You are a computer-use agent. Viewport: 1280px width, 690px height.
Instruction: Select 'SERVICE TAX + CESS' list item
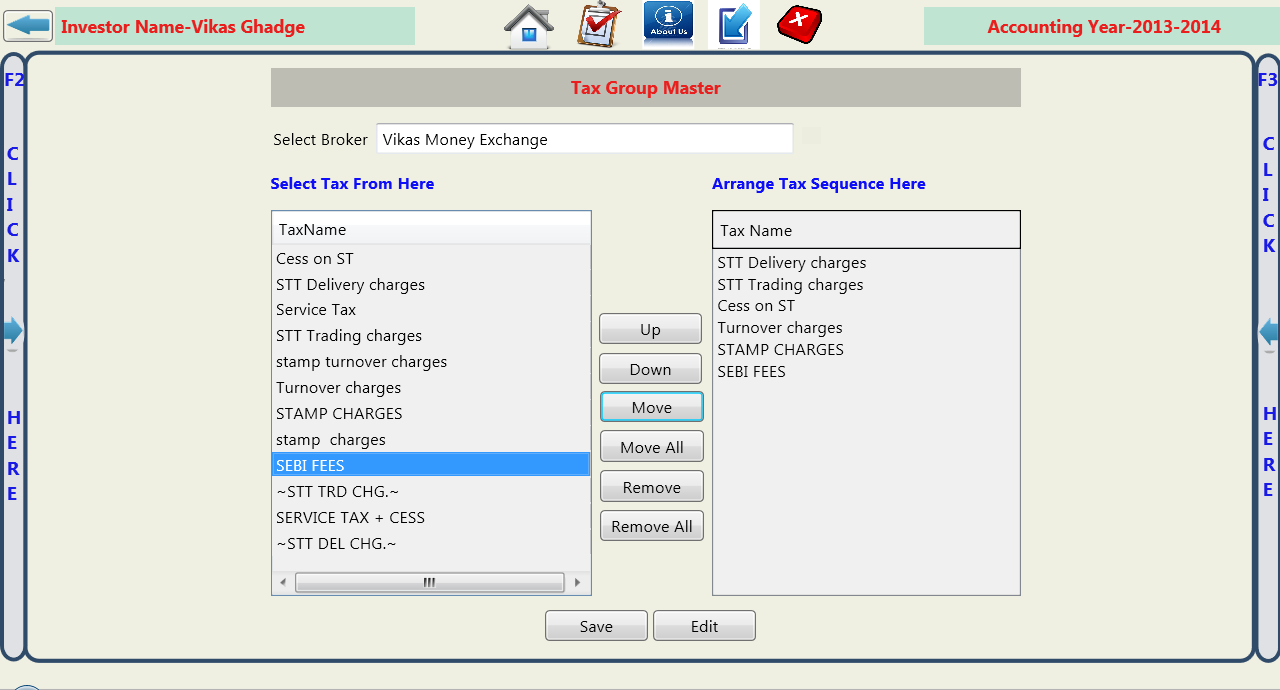[350, 518]
